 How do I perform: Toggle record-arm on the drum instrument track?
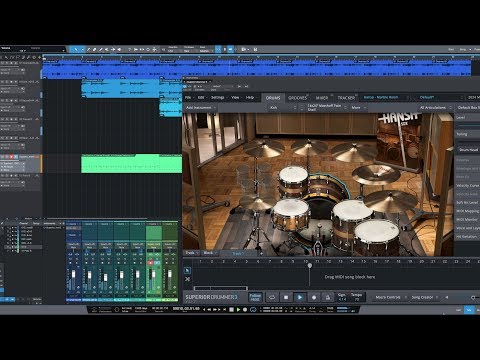click(12, 157)
